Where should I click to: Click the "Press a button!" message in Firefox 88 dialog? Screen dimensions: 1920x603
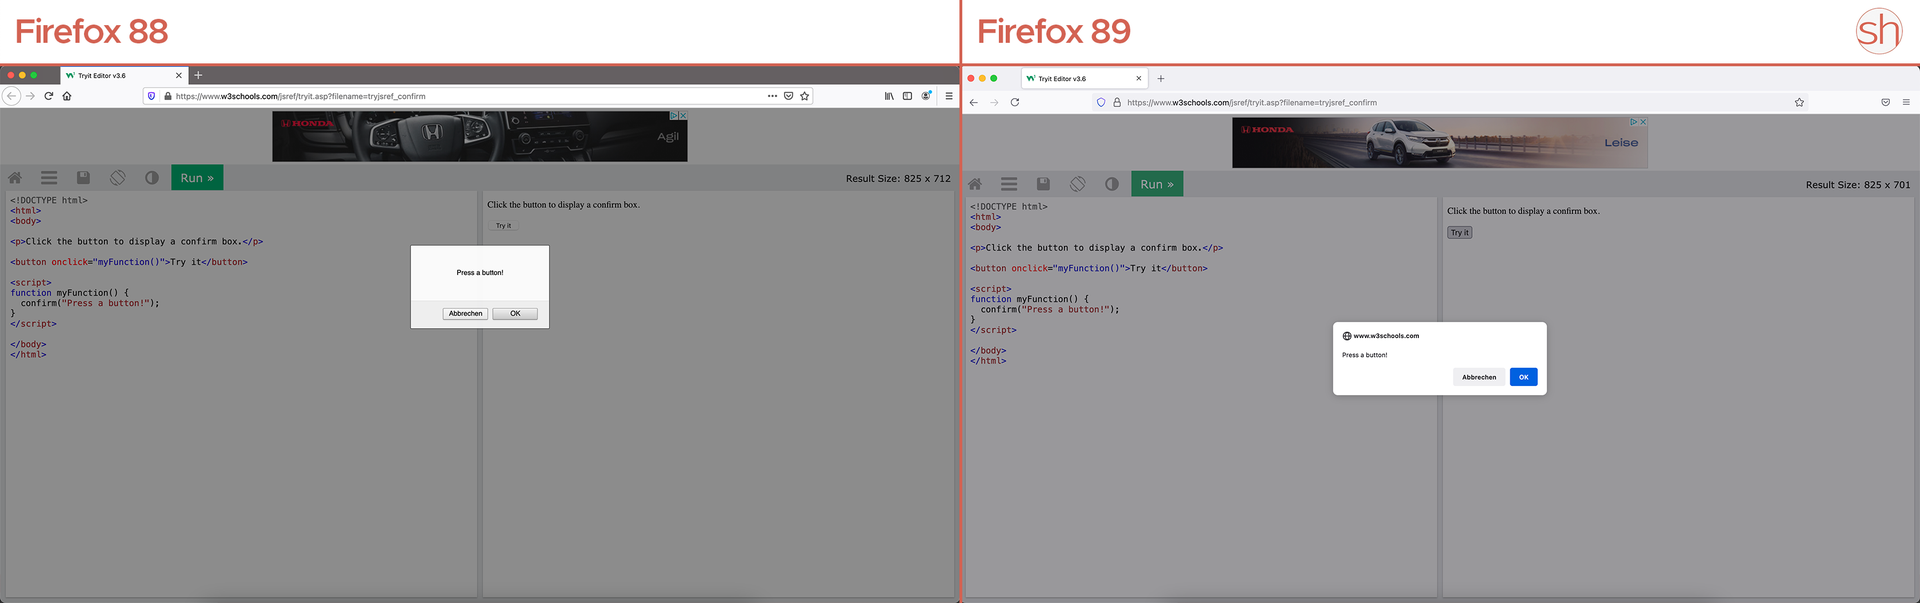pos(480,272)
